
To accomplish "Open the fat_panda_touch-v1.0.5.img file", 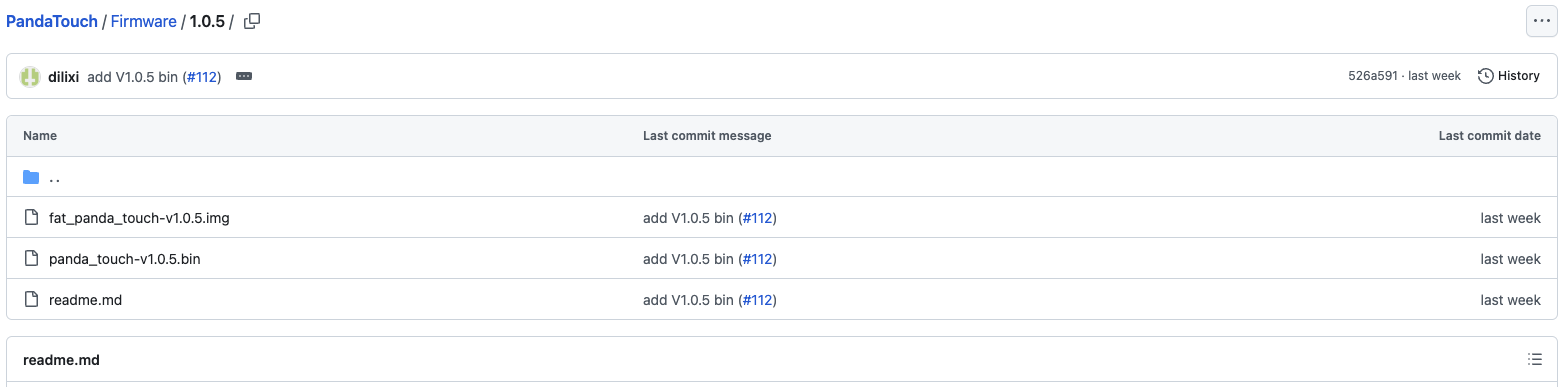I will tap(139, 217).
